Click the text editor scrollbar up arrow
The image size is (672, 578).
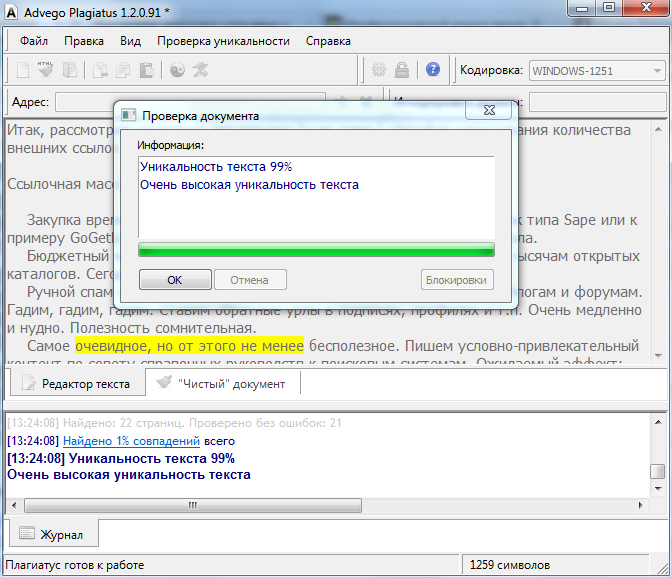click(x=658, y=129)
